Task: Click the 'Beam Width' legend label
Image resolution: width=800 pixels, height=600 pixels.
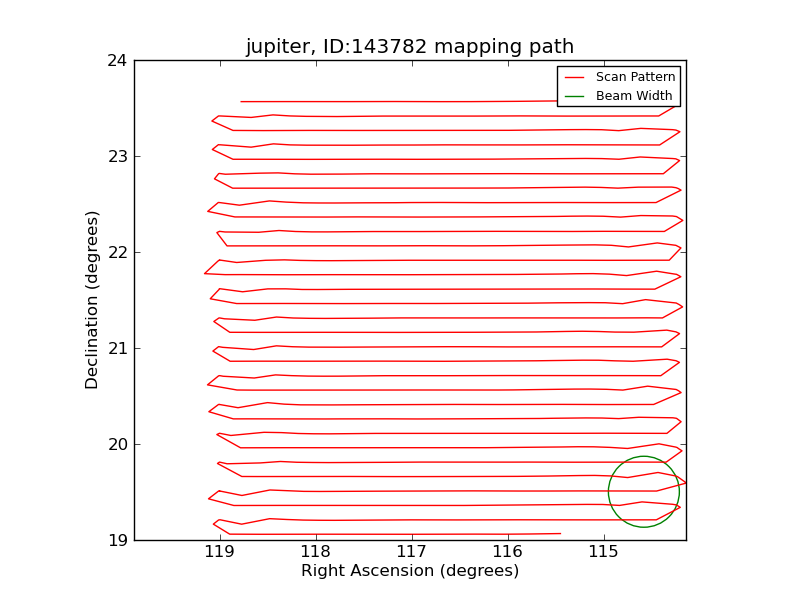Action: (x=634, y=96)
